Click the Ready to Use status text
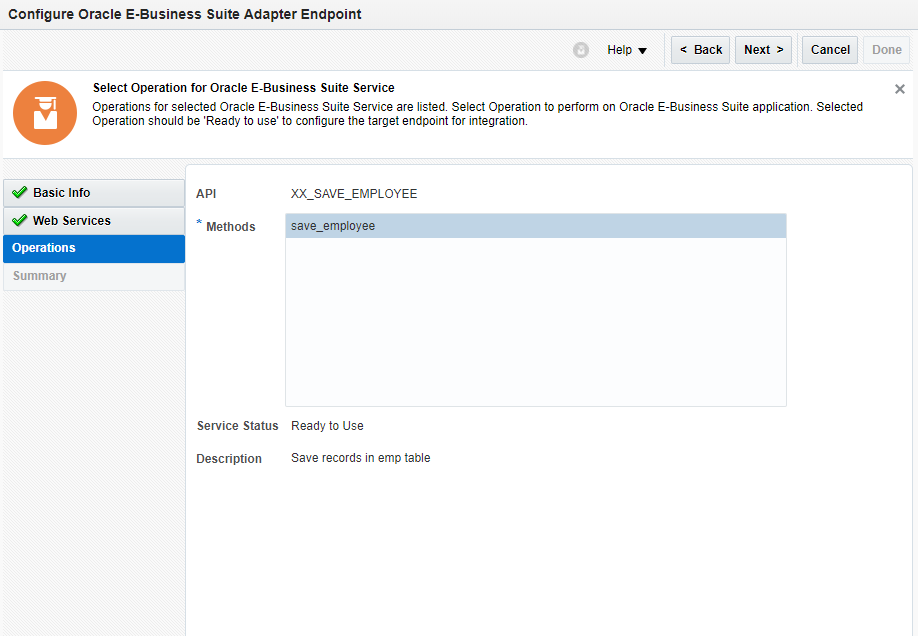This screenshot has height=636, width=918. [327, 426]
